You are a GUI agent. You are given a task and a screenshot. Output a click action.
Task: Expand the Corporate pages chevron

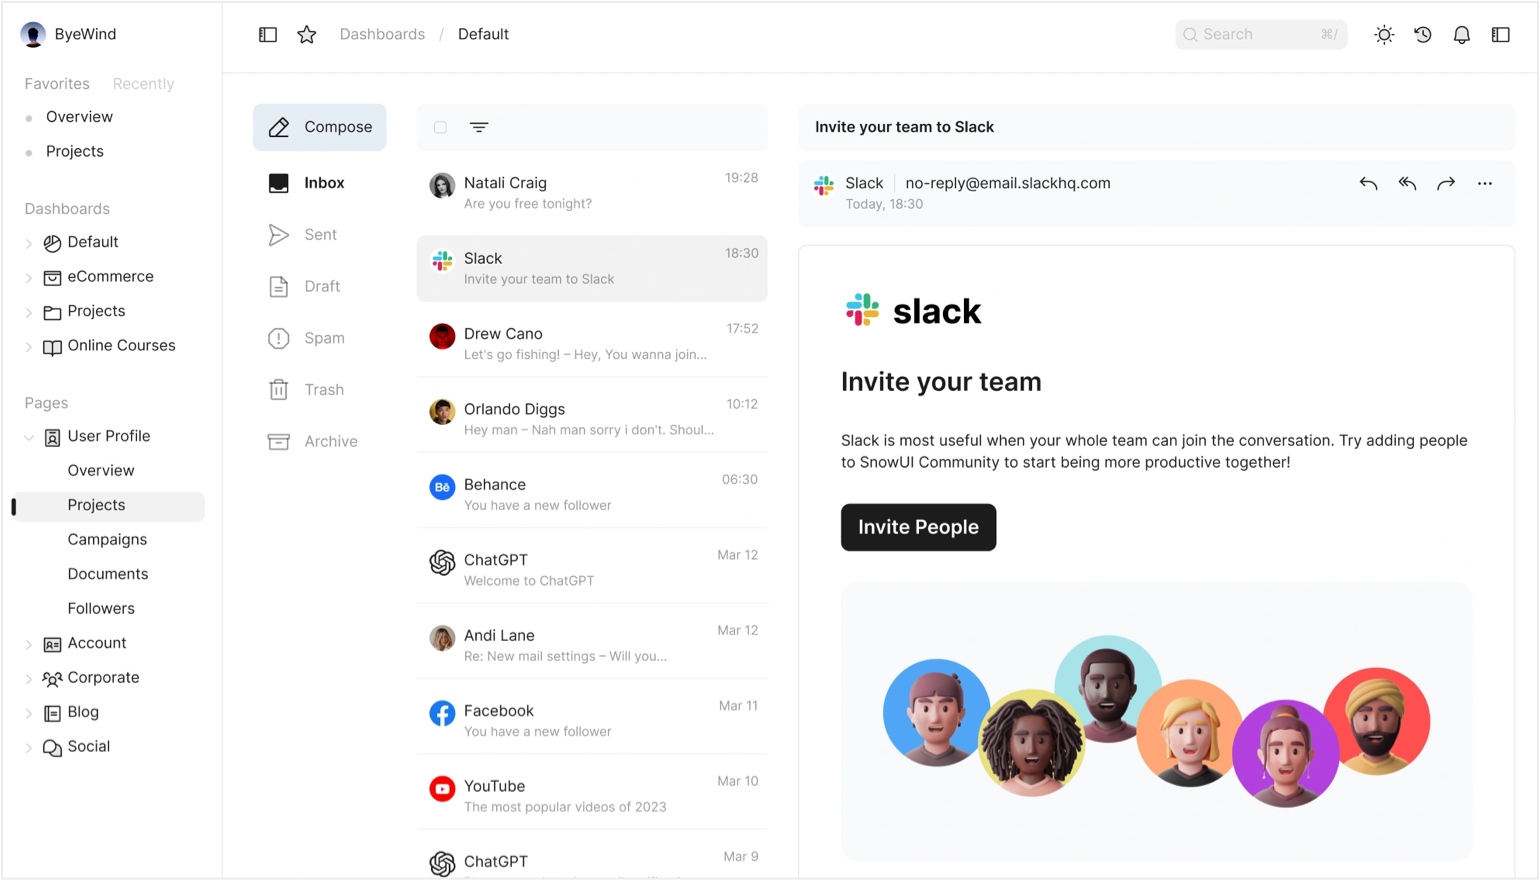tap(29, 678)
